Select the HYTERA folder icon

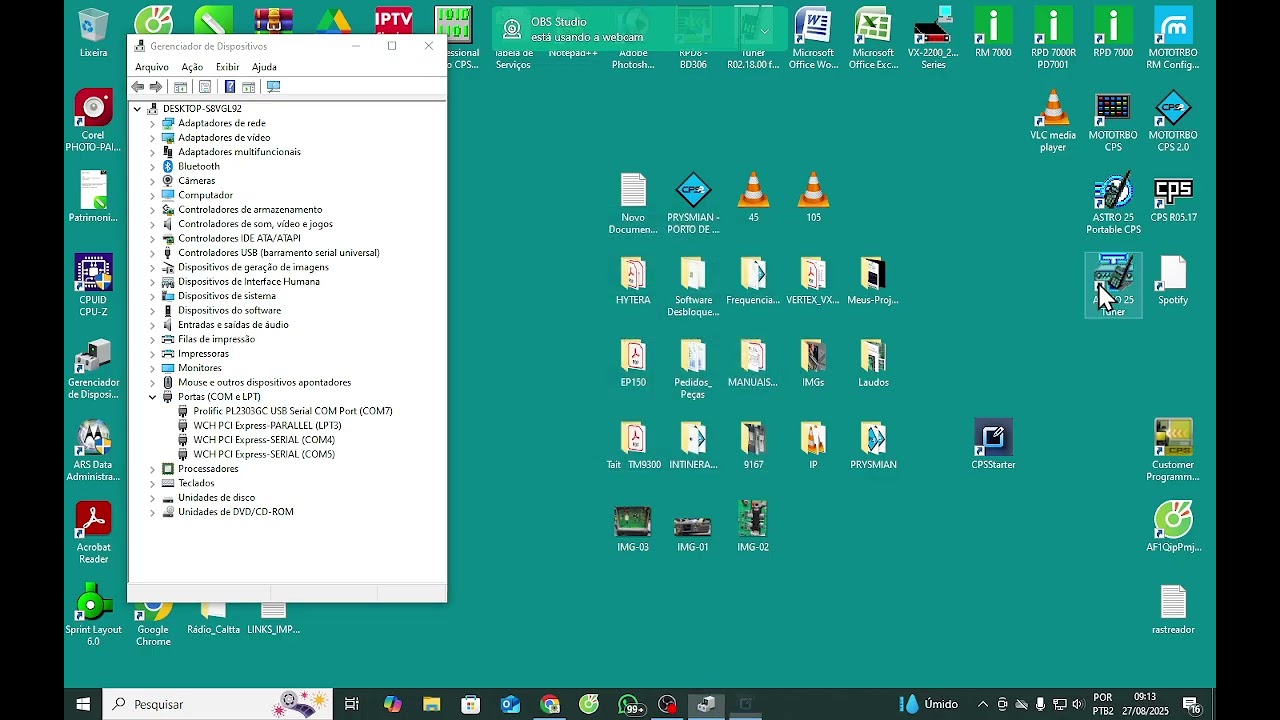pyautogui.click(x=633, y=280)
